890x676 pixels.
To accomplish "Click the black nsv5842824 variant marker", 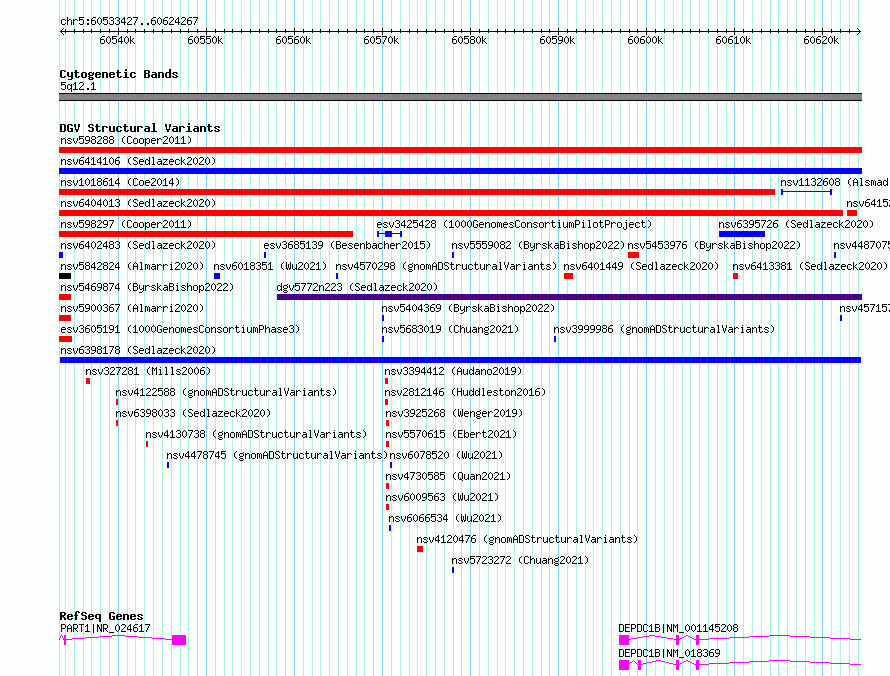I will pos(65,276).
